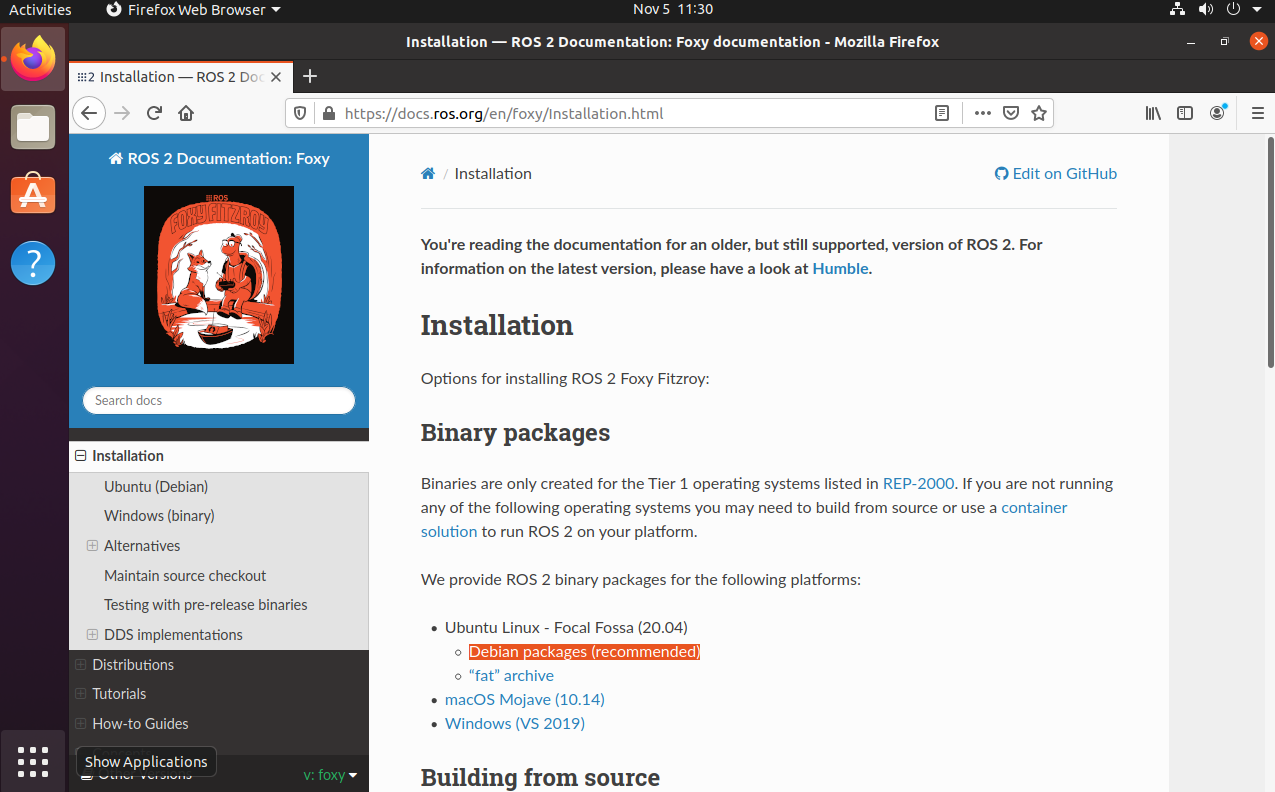Click the Foxy Fitzroy logo image
This screenshot has height=792, width=1275.
coord(219,275)
